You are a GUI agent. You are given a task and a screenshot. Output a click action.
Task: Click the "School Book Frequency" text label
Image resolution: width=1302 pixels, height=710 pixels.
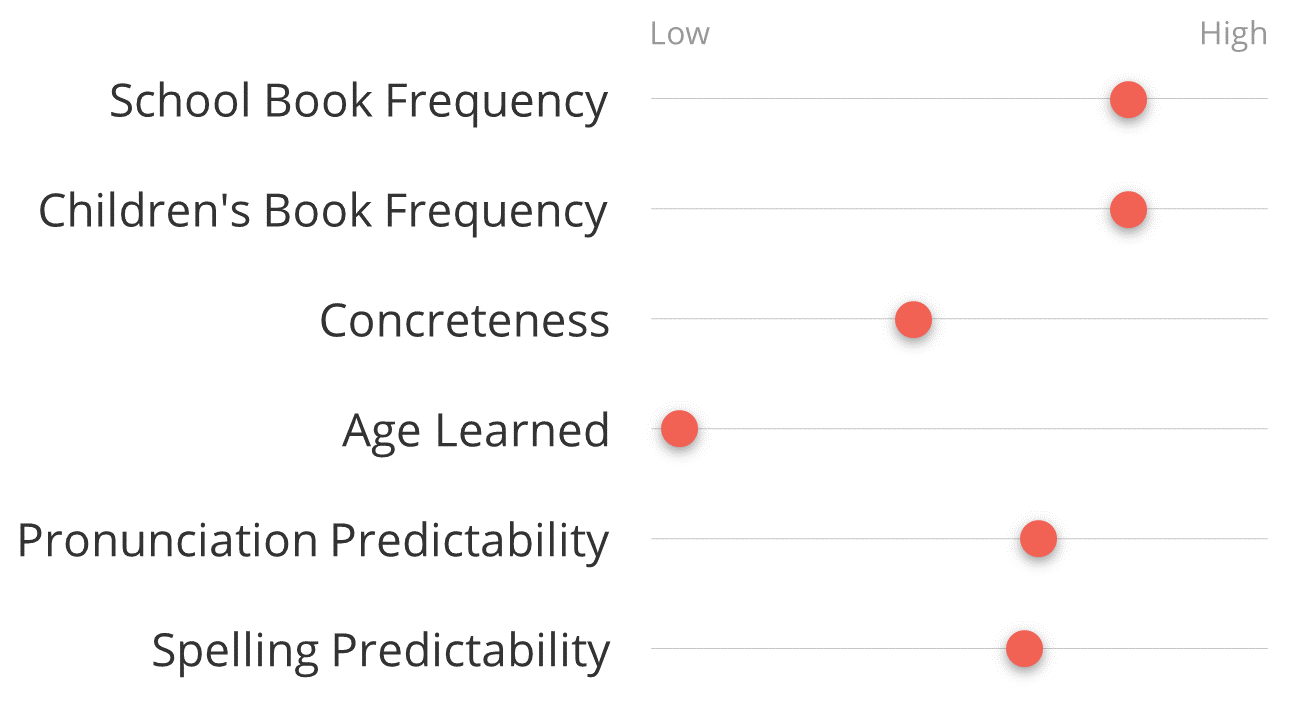358,101
